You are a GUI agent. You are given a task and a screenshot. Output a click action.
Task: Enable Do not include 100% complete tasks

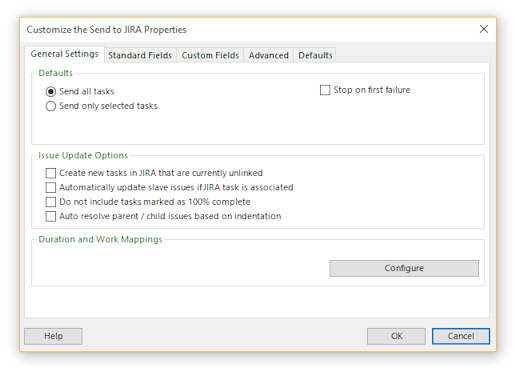click(x=51, y=202)
